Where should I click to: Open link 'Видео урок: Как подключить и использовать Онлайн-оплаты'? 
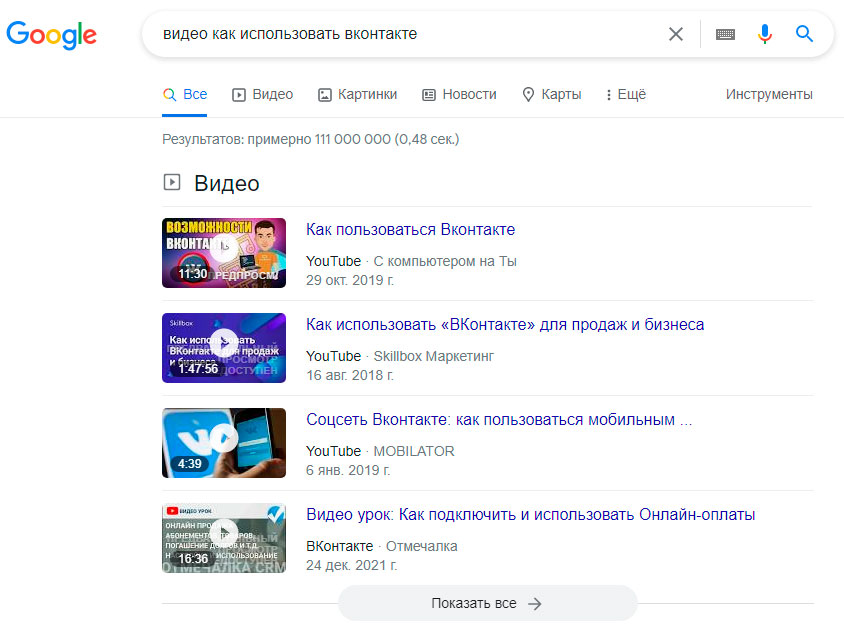[x=530, y=514]
